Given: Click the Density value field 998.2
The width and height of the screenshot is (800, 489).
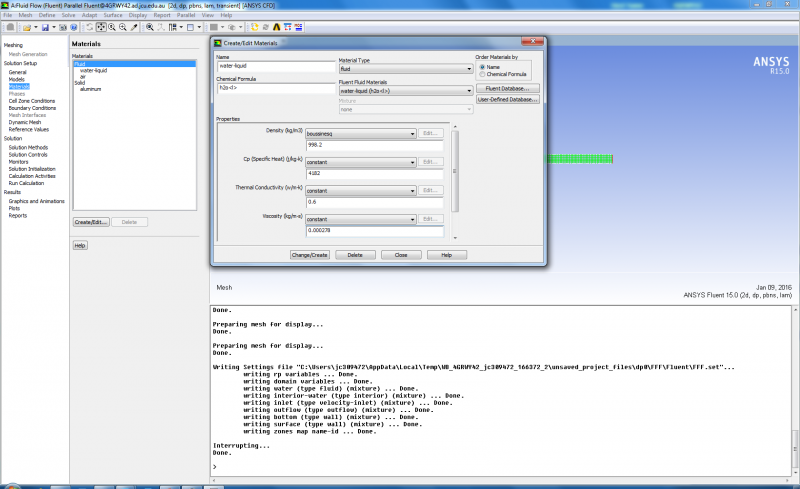Looking at the screenshot, I should 374,145.
